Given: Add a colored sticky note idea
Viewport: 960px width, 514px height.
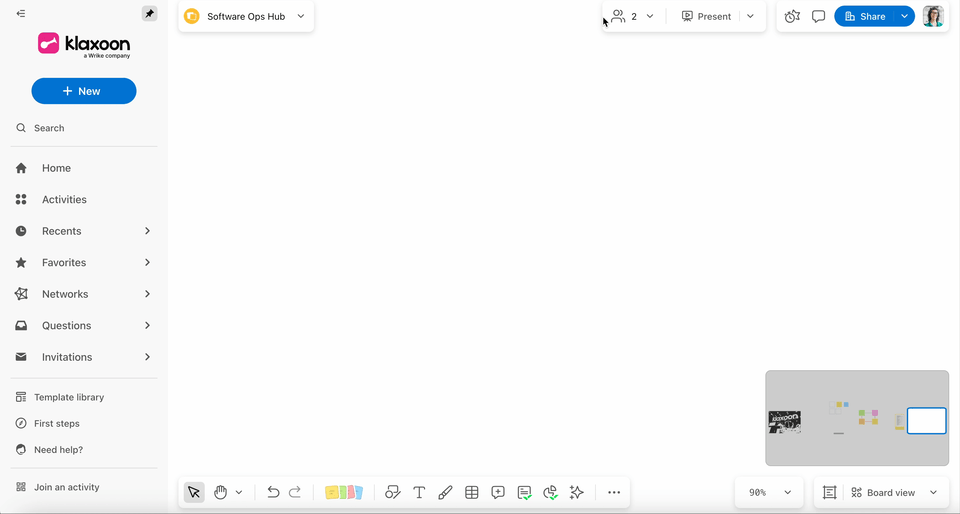Looking at the screenshot, I should (344, 493).
